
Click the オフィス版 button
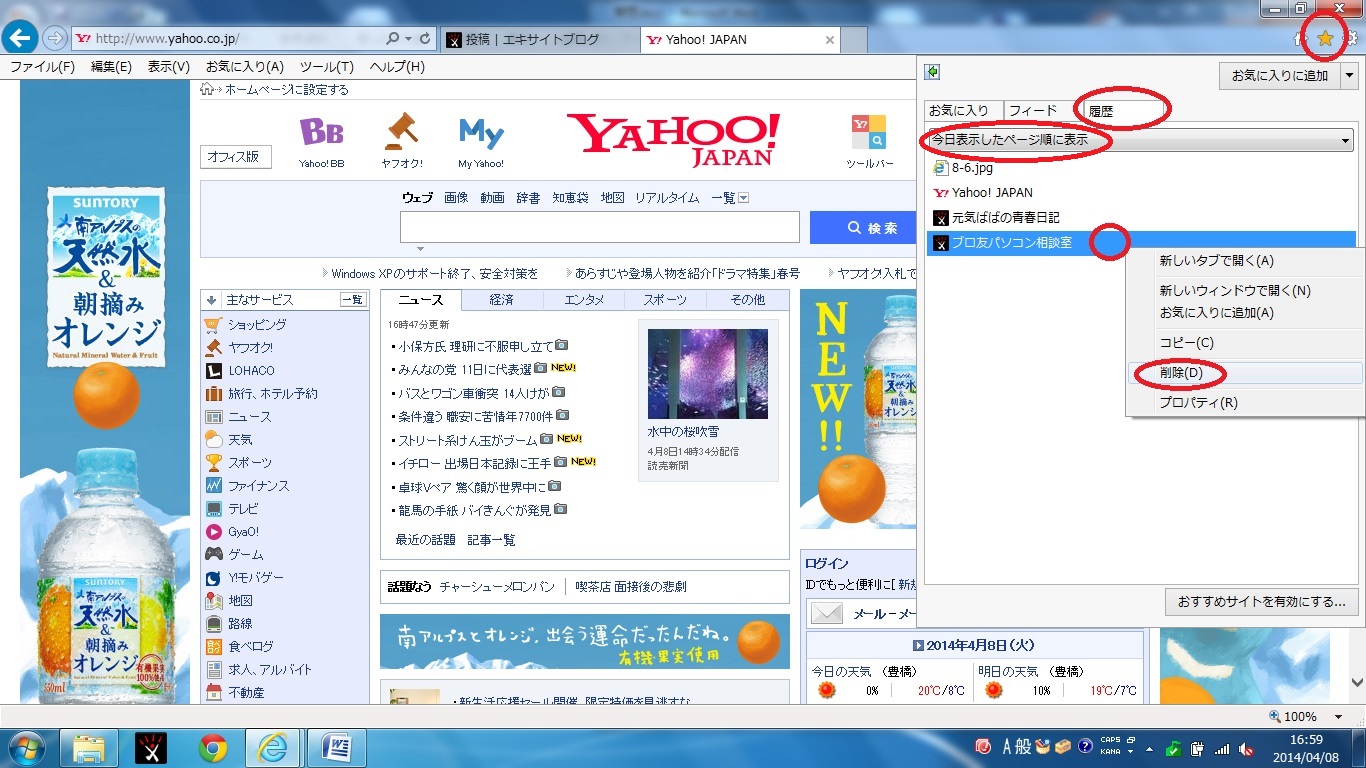pos(236,157)
